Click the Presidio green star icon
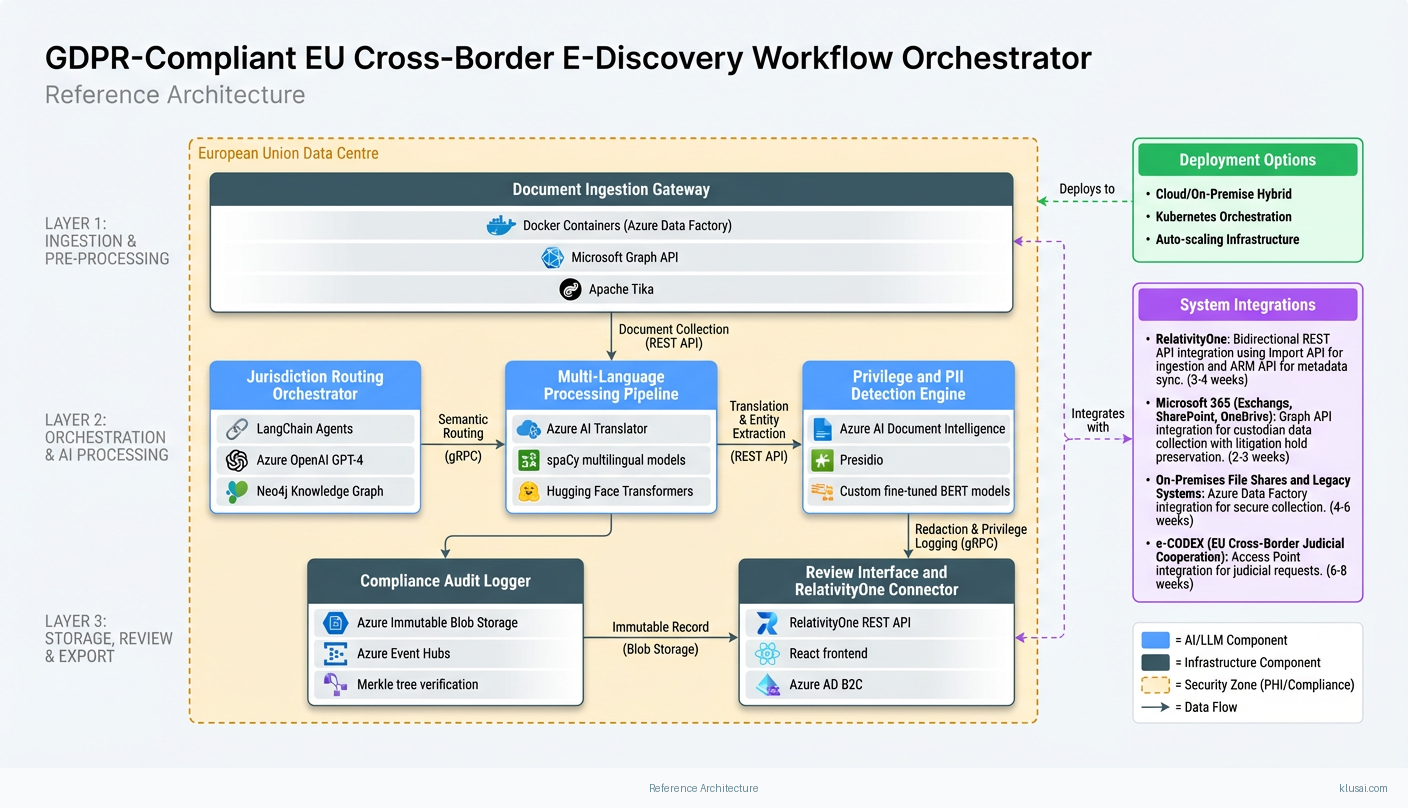Viewport: 1408px width, 808px height. coord(822,460)
